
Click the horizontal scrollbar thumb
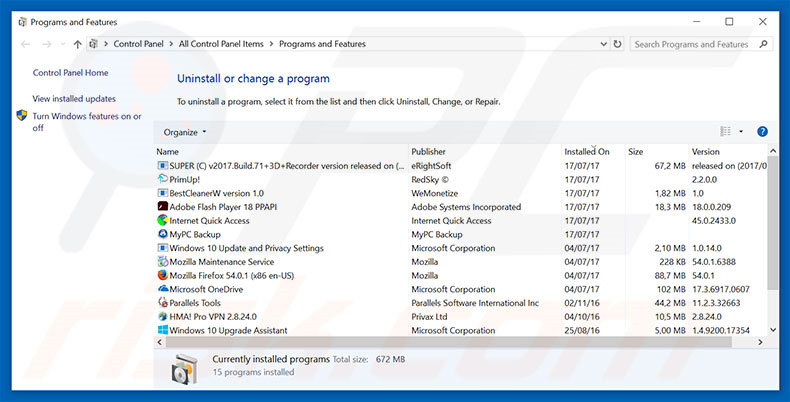point(448,343)
